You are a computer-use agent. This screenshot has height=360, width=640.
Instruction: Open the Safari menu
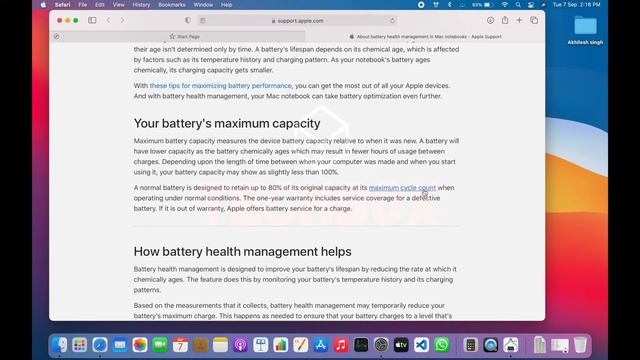pyautogui.click(x=62, y=5)
